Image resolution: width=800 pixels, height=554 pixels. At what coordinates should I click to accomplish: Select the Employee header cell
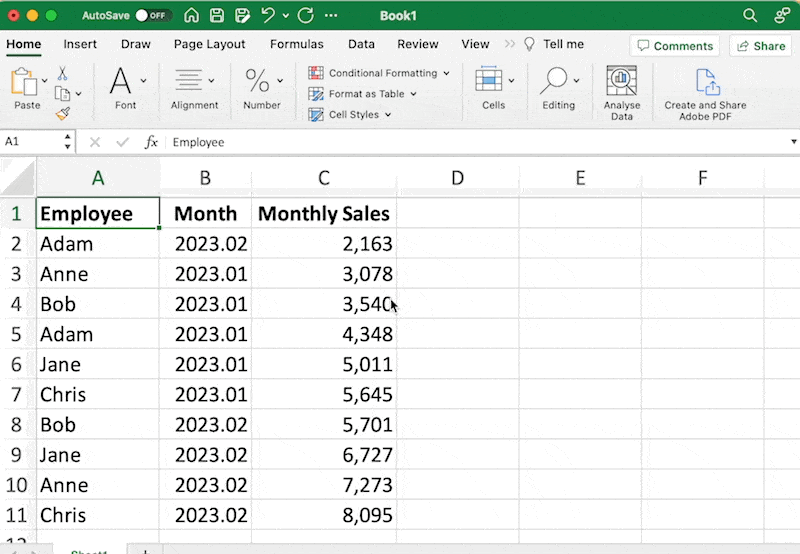click(x=98, y=213)
